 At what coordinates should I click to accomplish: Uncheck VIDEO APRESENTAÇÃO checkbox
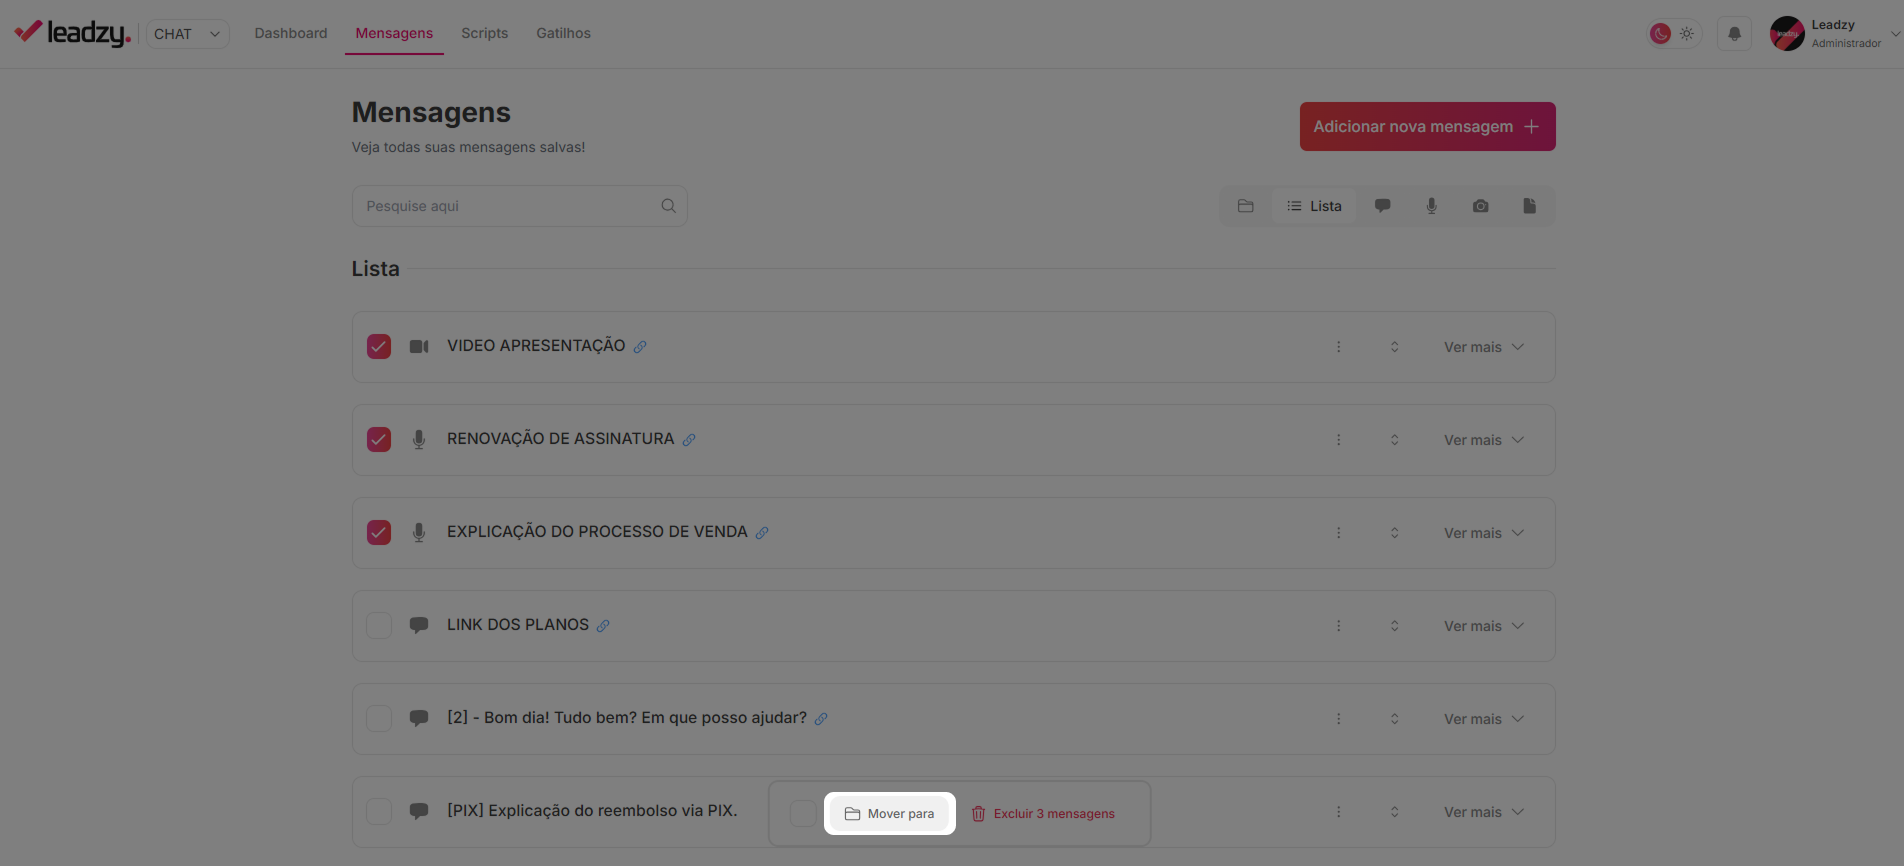(x=379, y=347)
